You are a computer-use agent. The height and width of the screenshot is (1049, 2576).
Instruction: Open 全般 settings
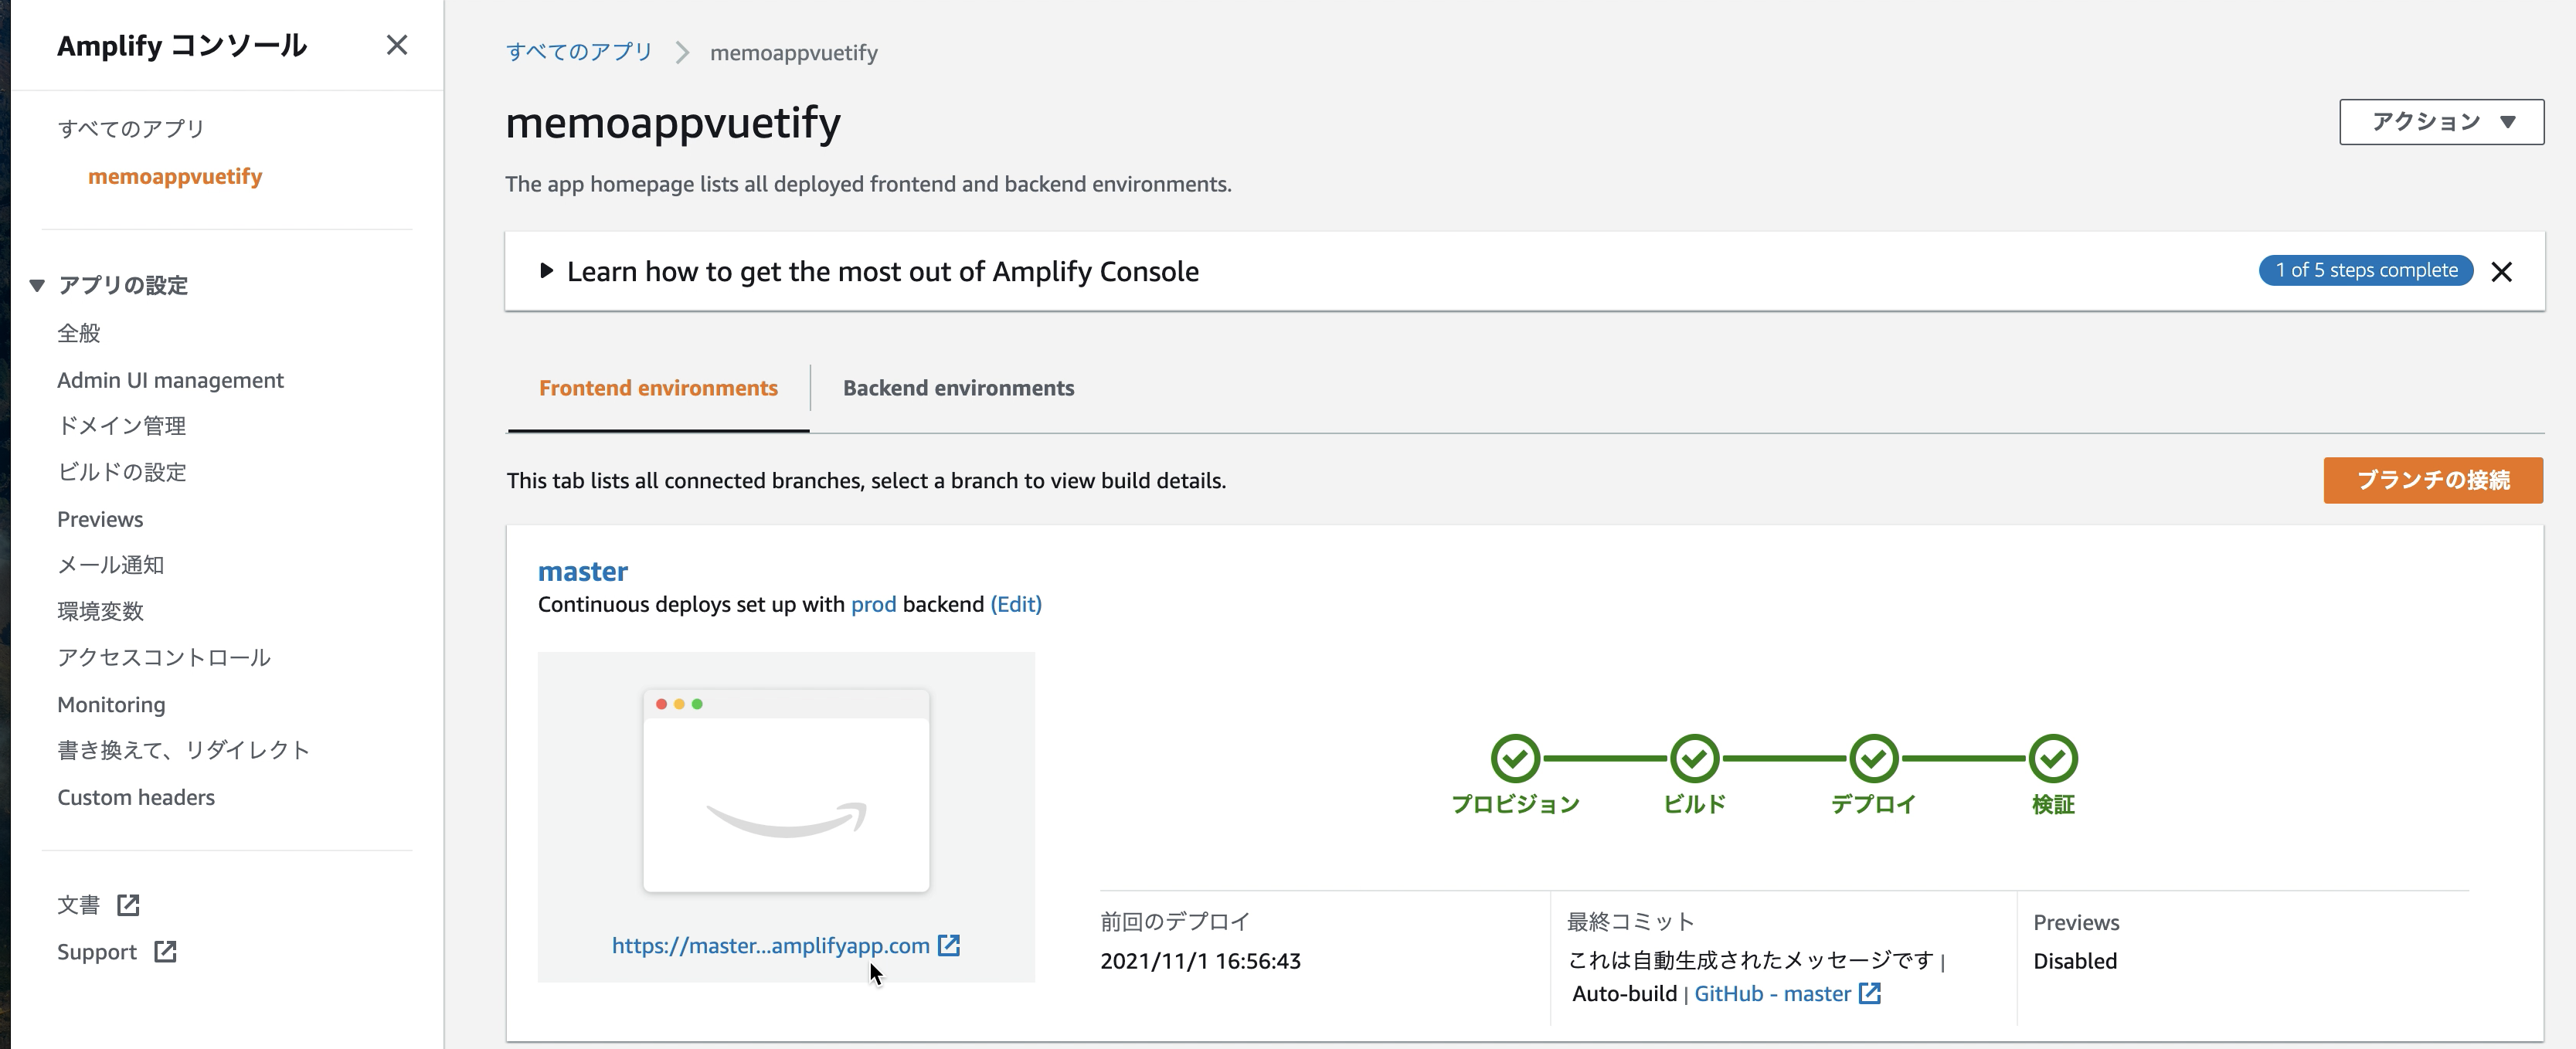(79, 333)
